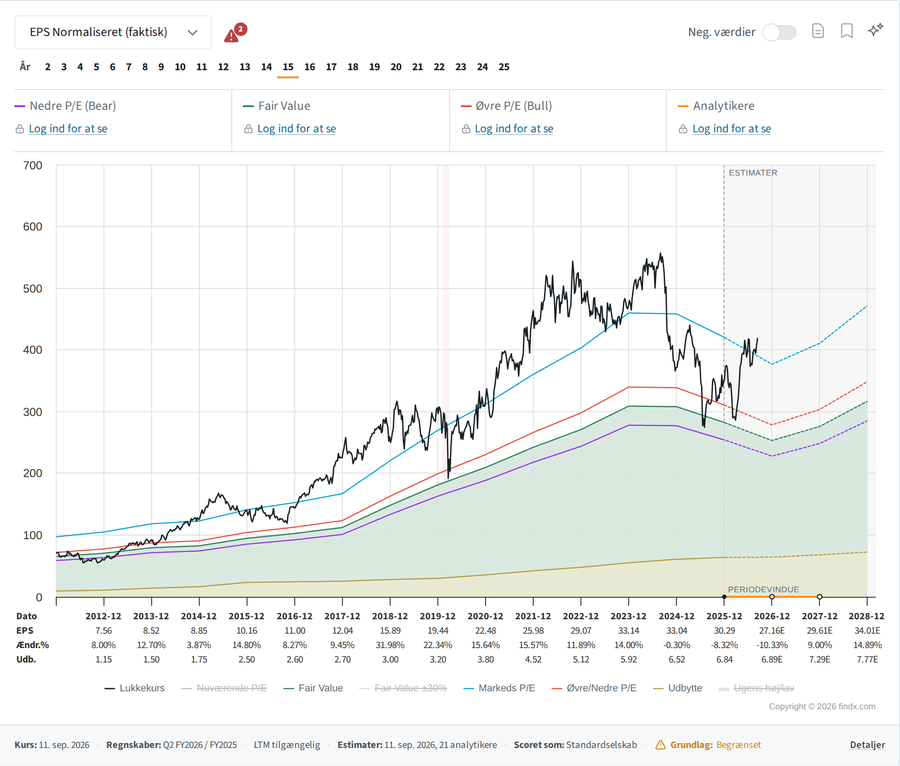Click the Kurs 11. sep. 2026 status text
The height and width of the screenshot is (766, 900).
[x=52, y=745]
